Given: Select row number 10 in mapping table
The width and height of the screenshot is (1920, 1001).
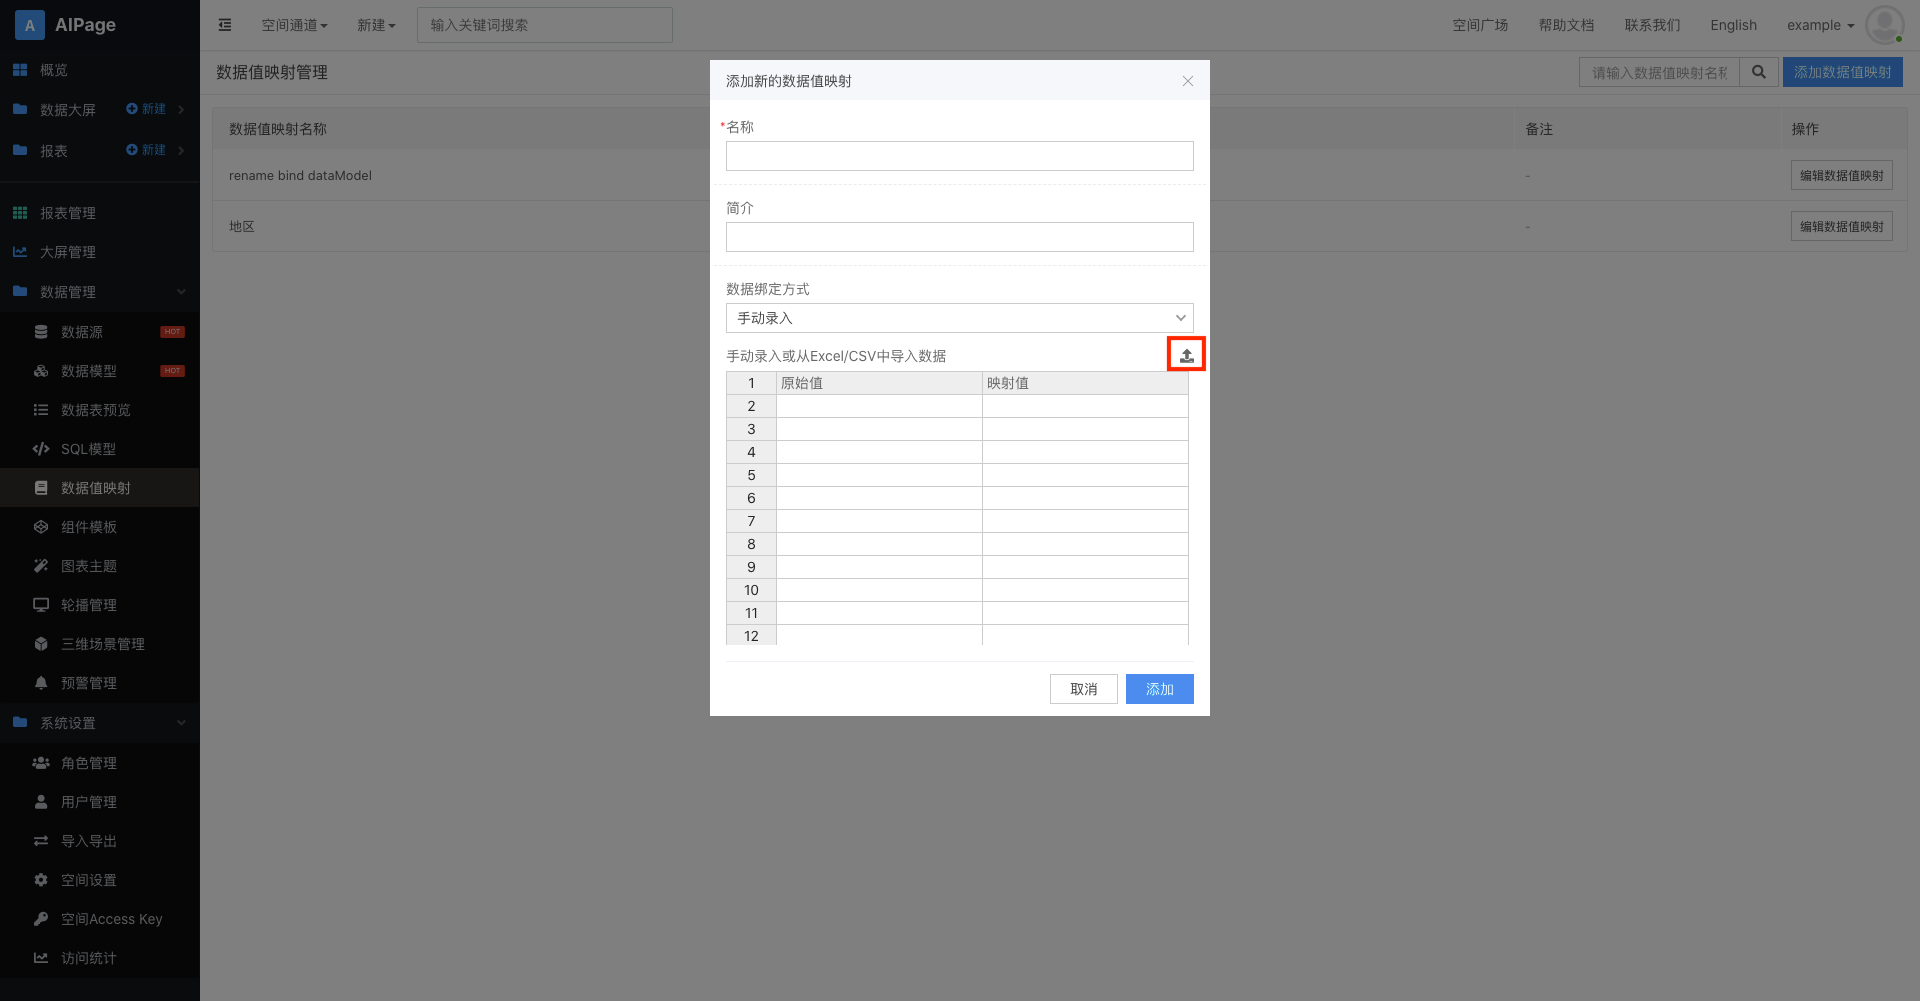Looking at the screenshot, I should [751, 590].
